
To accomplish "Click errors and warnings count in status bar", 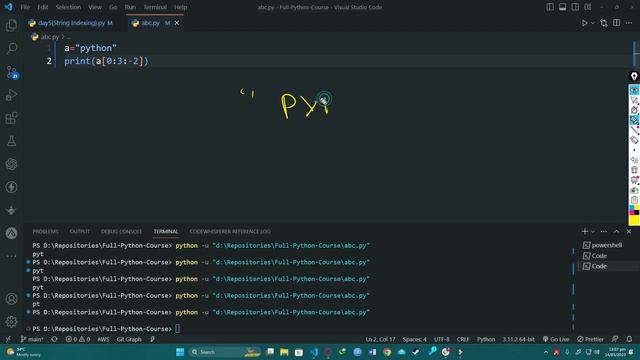I will (78, 339).
